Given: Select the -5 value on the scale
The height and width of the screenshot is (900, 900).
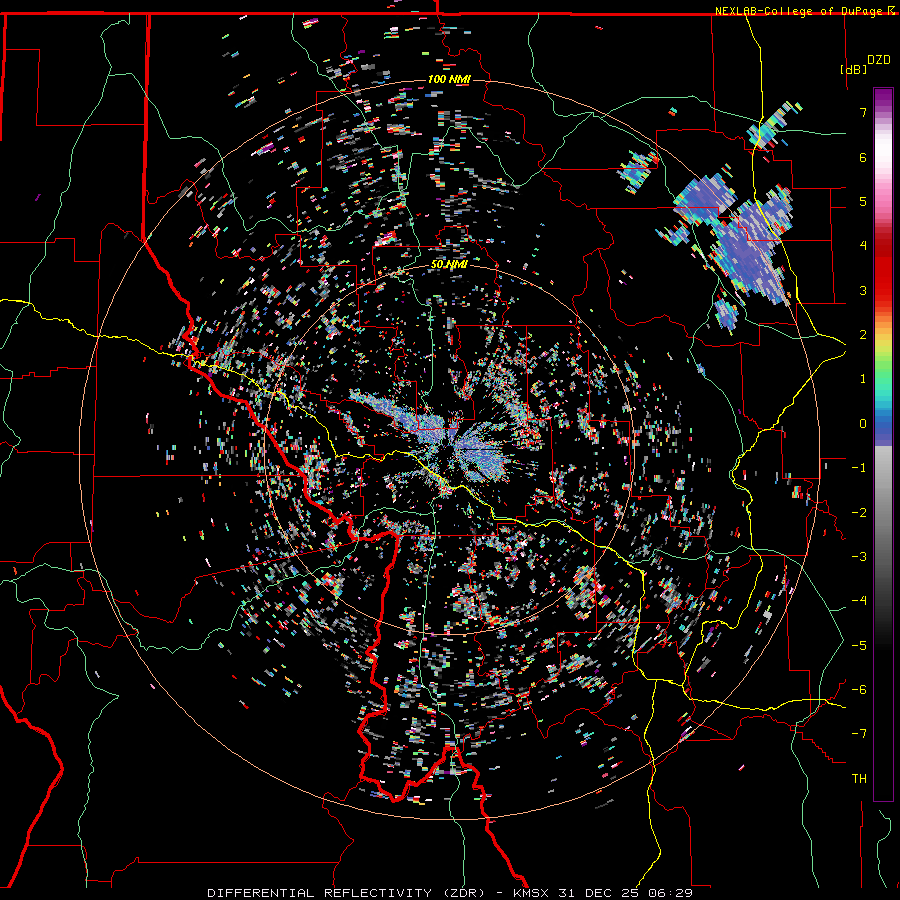Looking at the screenshot, I should coord(859,646).
